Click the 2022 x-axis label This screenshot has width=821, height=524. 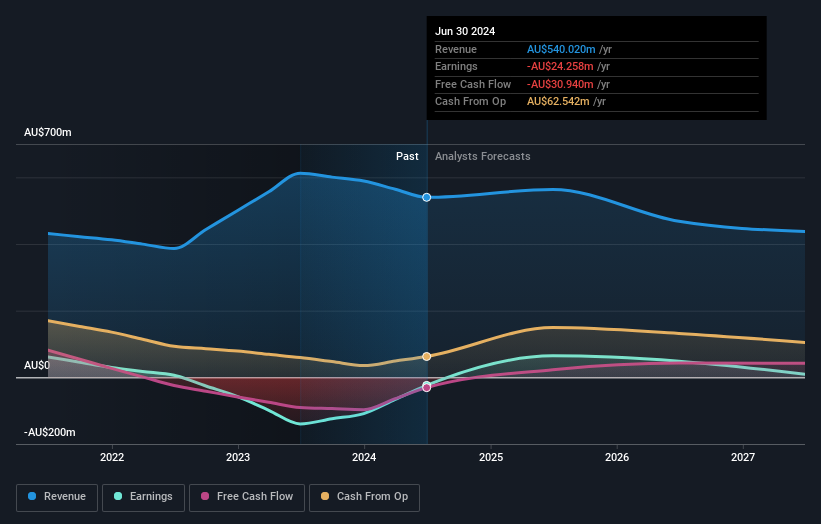pos(112,458)
